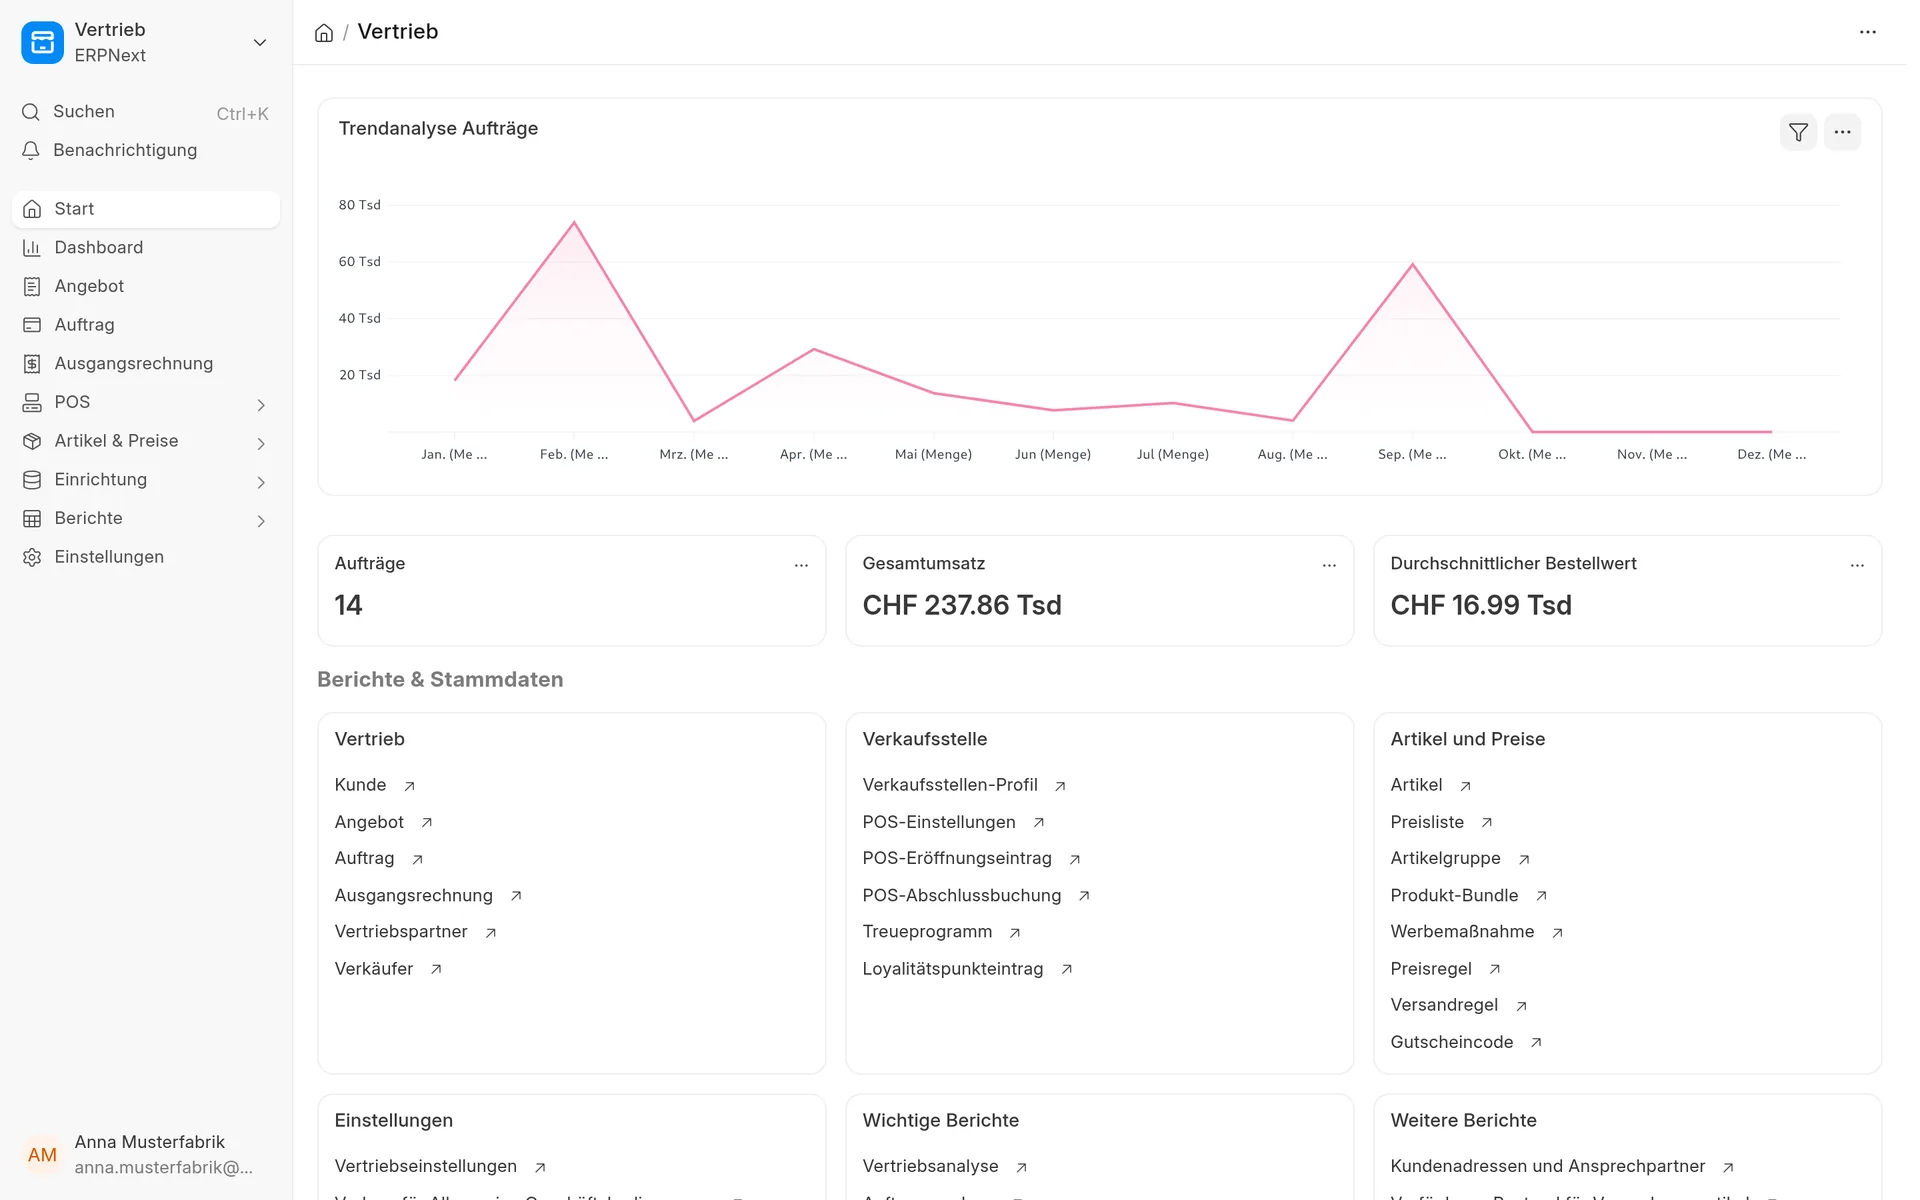
Task: Expand the Berichte sidebar section
Action: click(146, 518)
